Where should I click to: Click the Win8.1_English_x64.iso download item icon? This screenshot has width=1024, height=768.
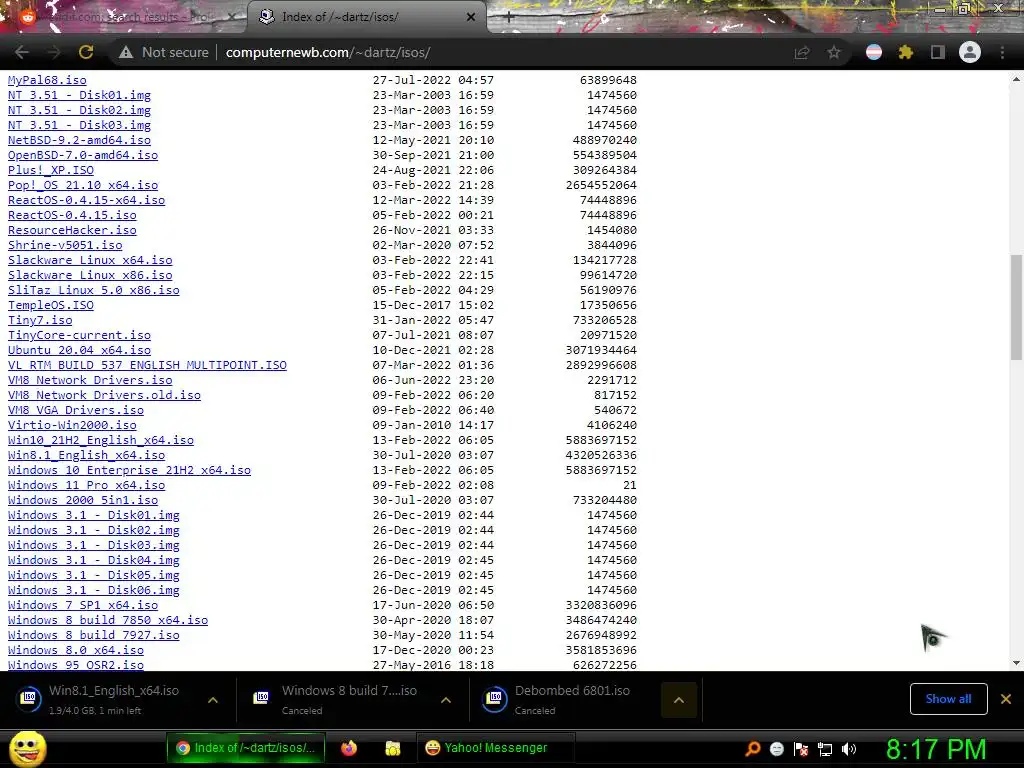29,697
